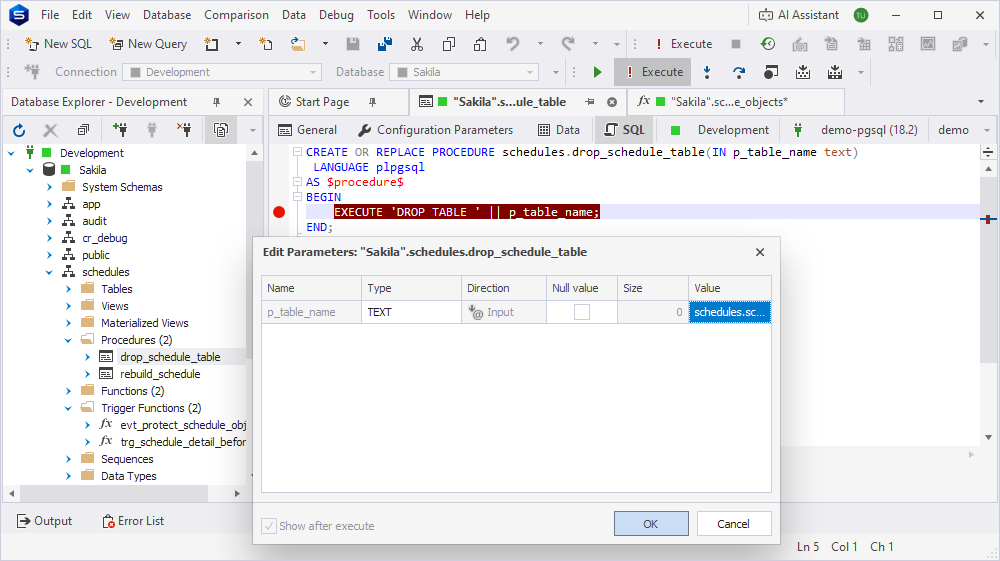The height and width of the screenshot is (561, 1000).
Task: Click the red breakpoint marker in the gutter
Action: click(x=279, y=212)
